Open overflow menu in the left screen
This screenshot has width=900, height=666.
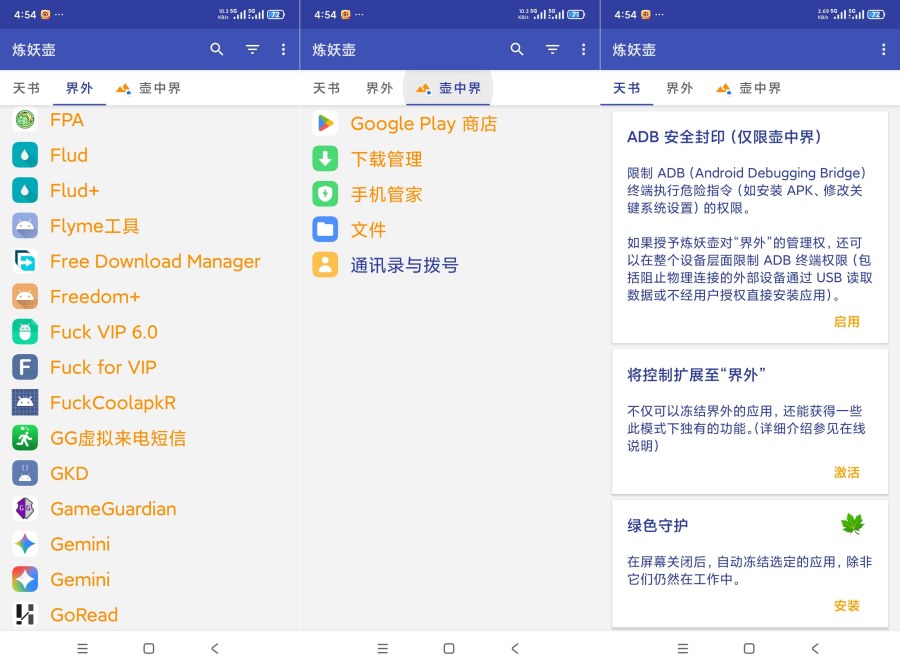point(284,49)
